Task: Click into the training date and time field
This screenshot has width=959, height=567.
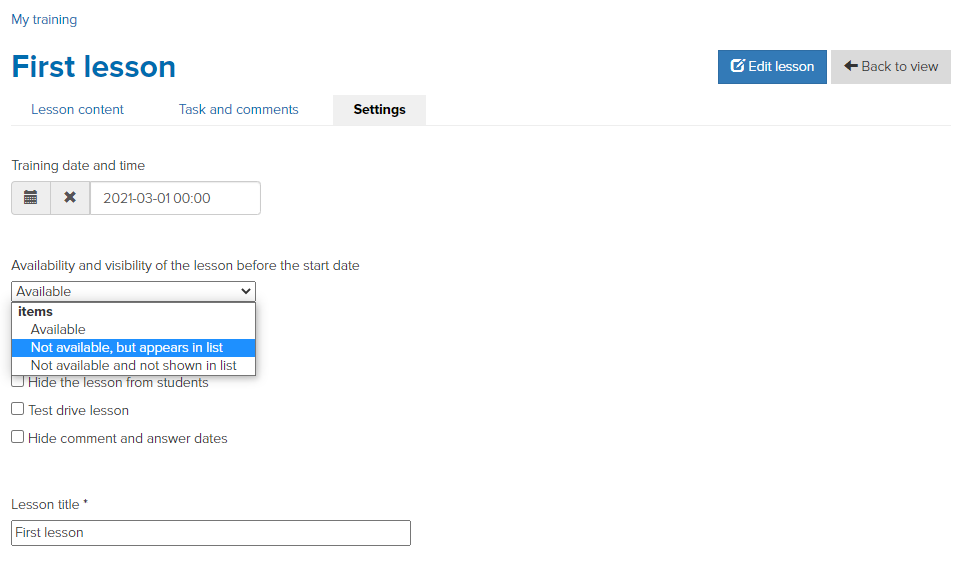Action: (x=175, y=198)
